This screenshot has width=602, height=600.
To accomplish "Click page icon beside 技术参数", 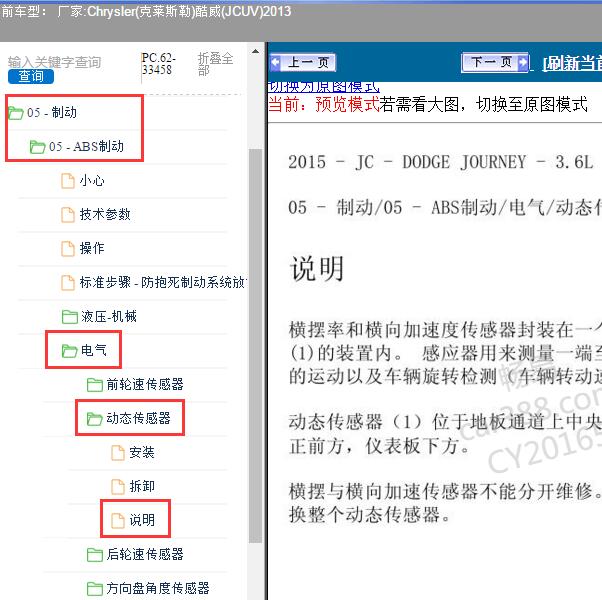I will 68,214.
